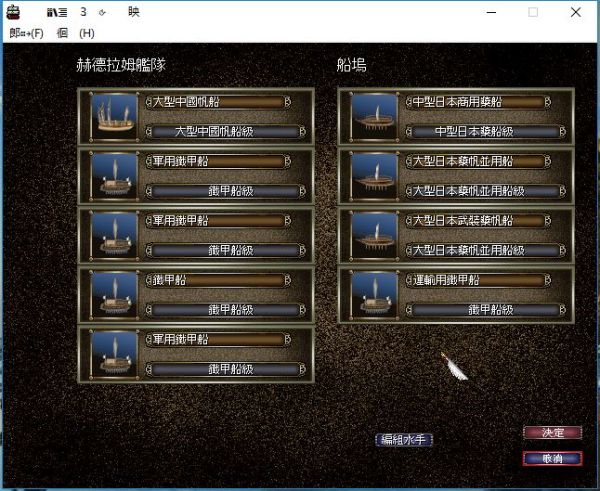Click the 運輸用鐵甲船 name field
Screen dimensions: 600x491
pos(478,281)
